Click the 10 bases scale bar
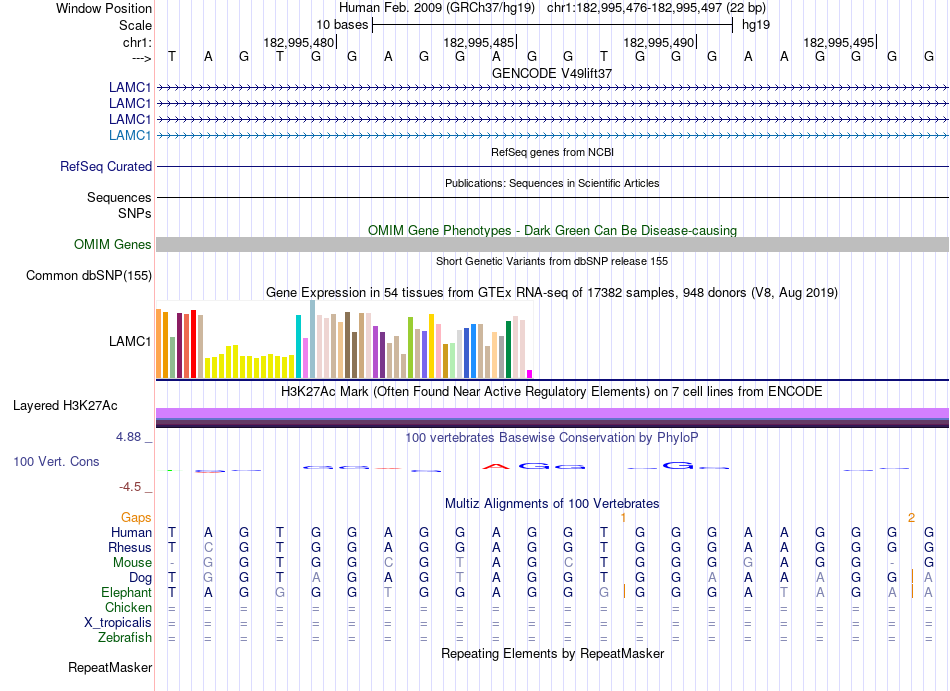Viewport: 950px width, 691px height. coord(552,24)
